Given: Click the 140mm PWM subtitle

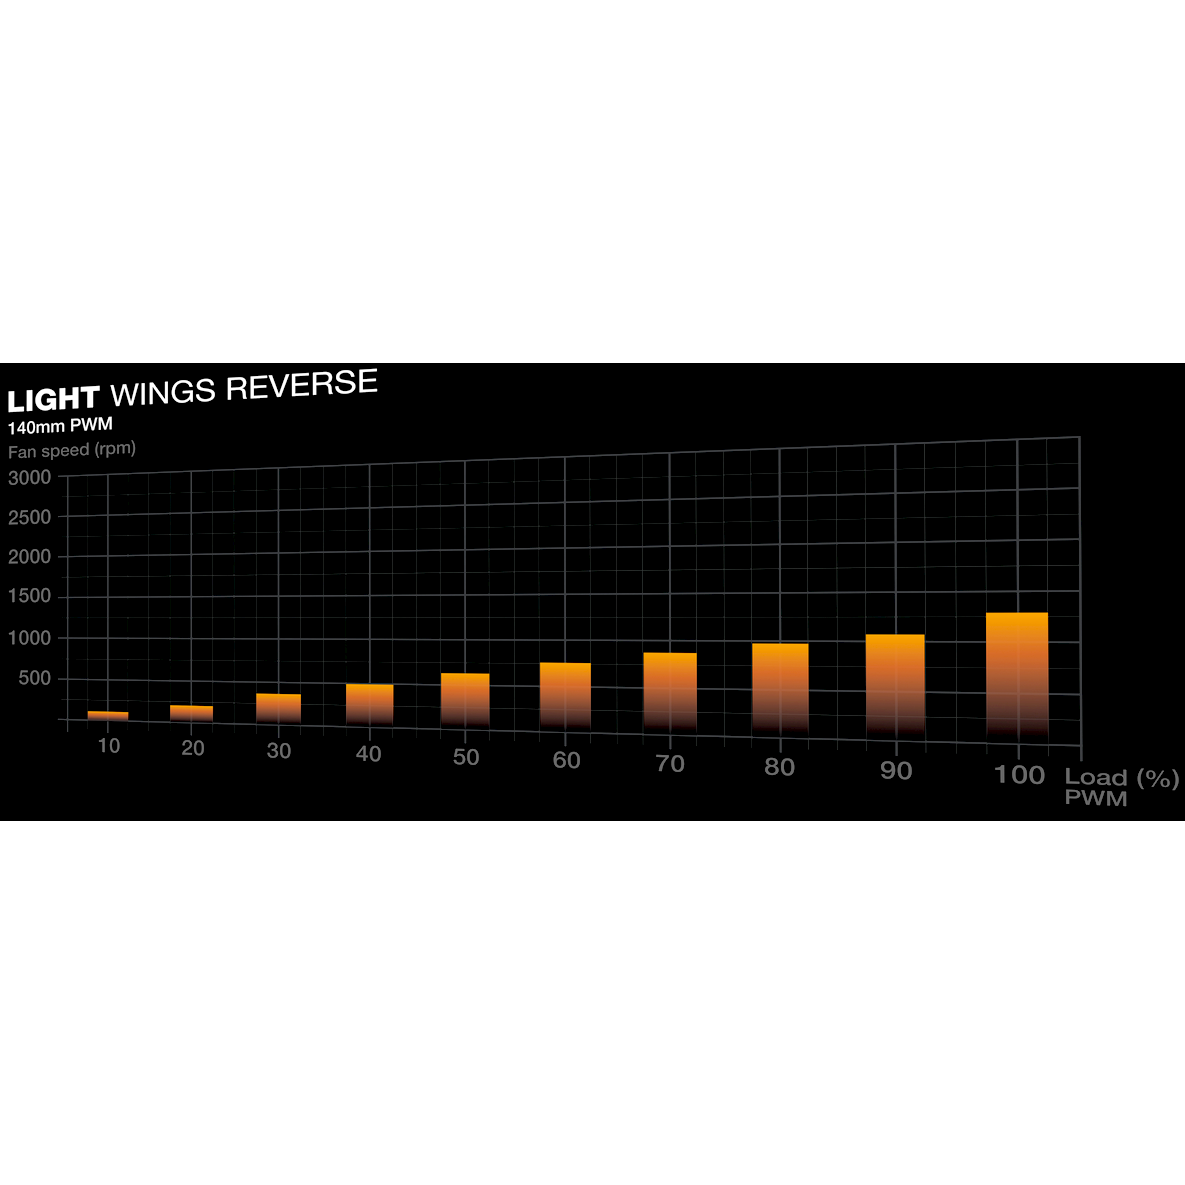Looking at the screenshot, I should click(60, 425).
